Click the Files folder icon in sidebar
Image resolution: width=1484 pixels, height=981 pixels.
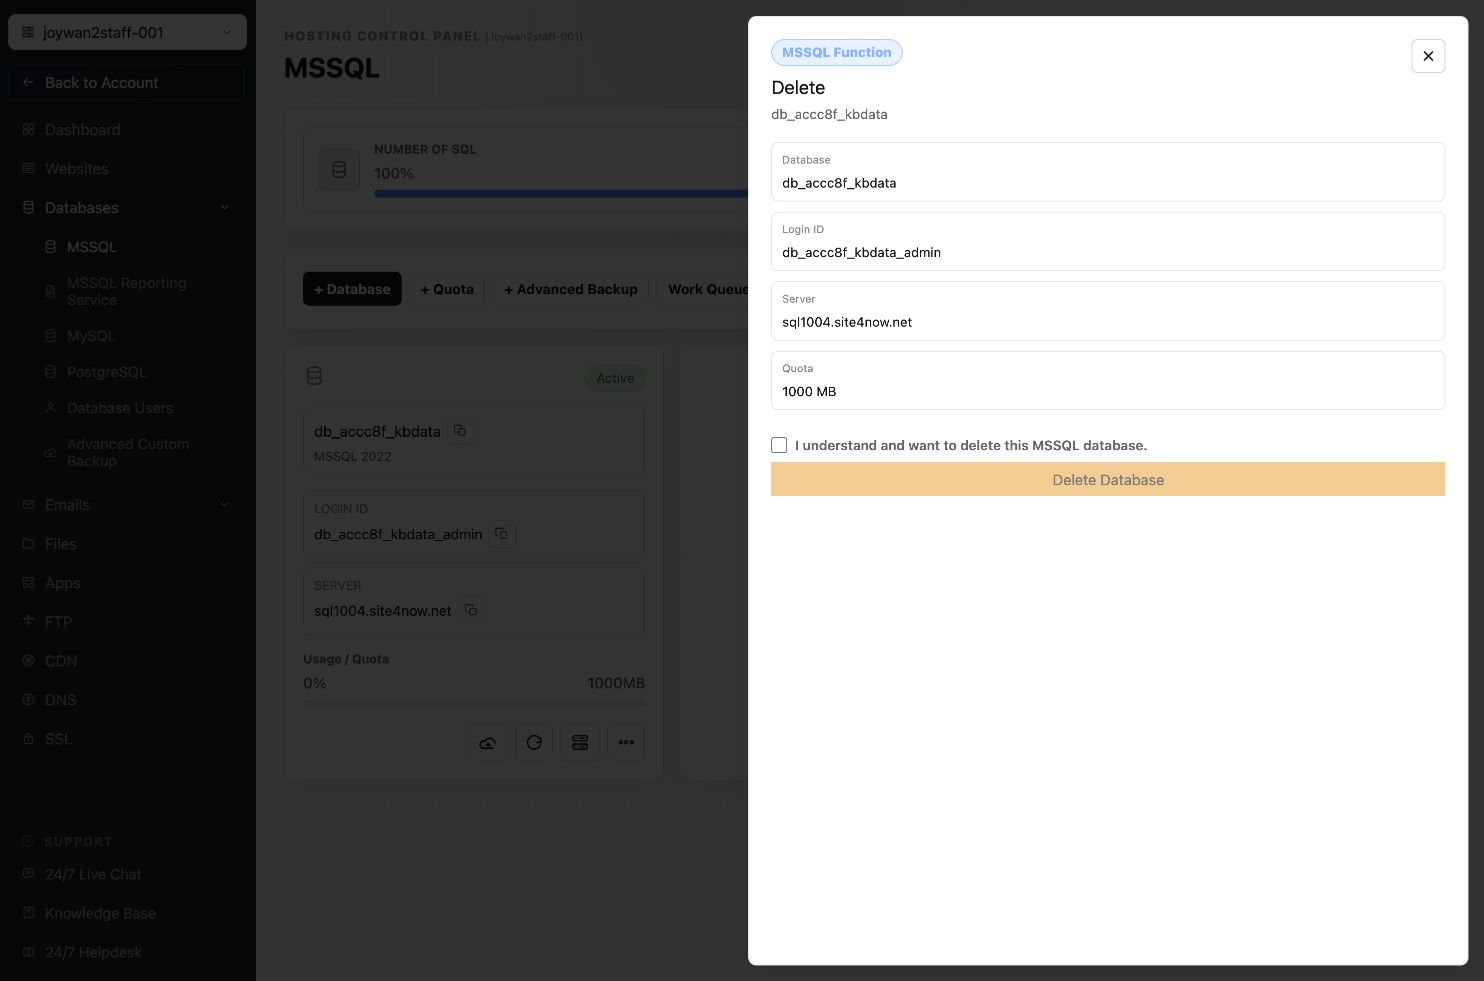[x=28, y=544]
